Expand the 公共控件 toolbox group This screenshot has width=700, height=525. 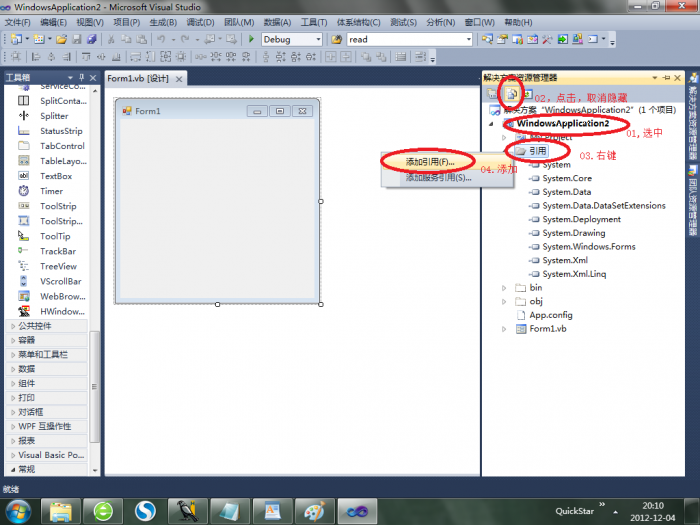click(x=13, y=326)
